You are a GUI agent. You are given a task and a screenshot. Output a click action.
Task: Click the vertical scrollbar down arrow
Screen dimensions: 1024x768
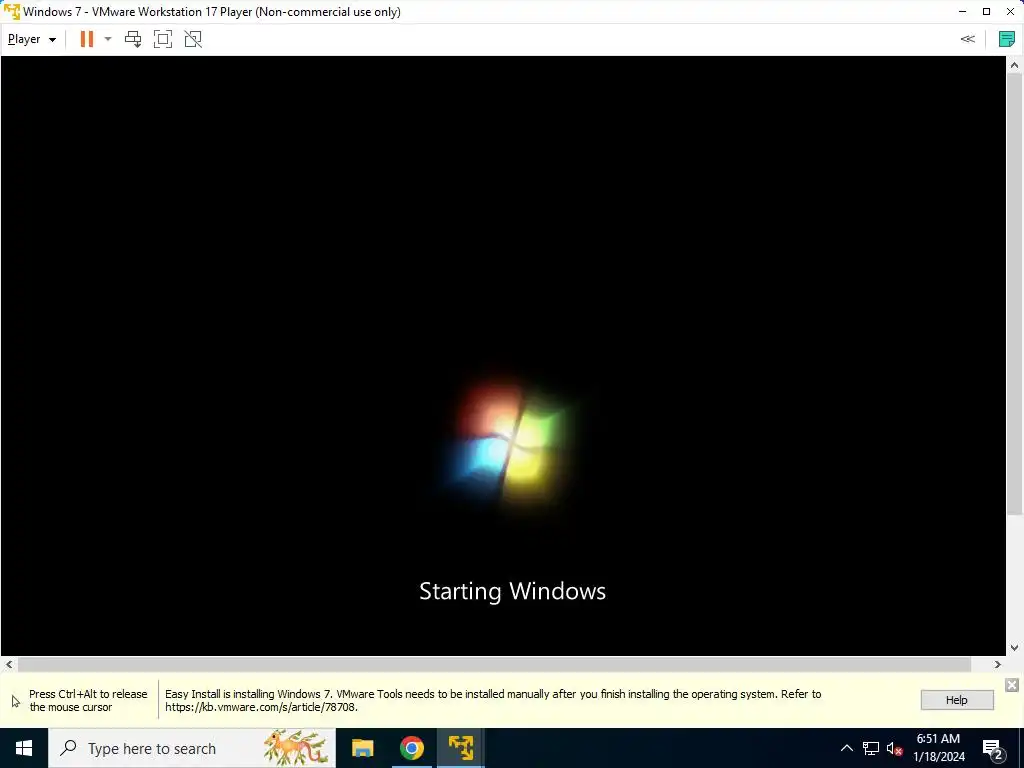click(1014, 648)
